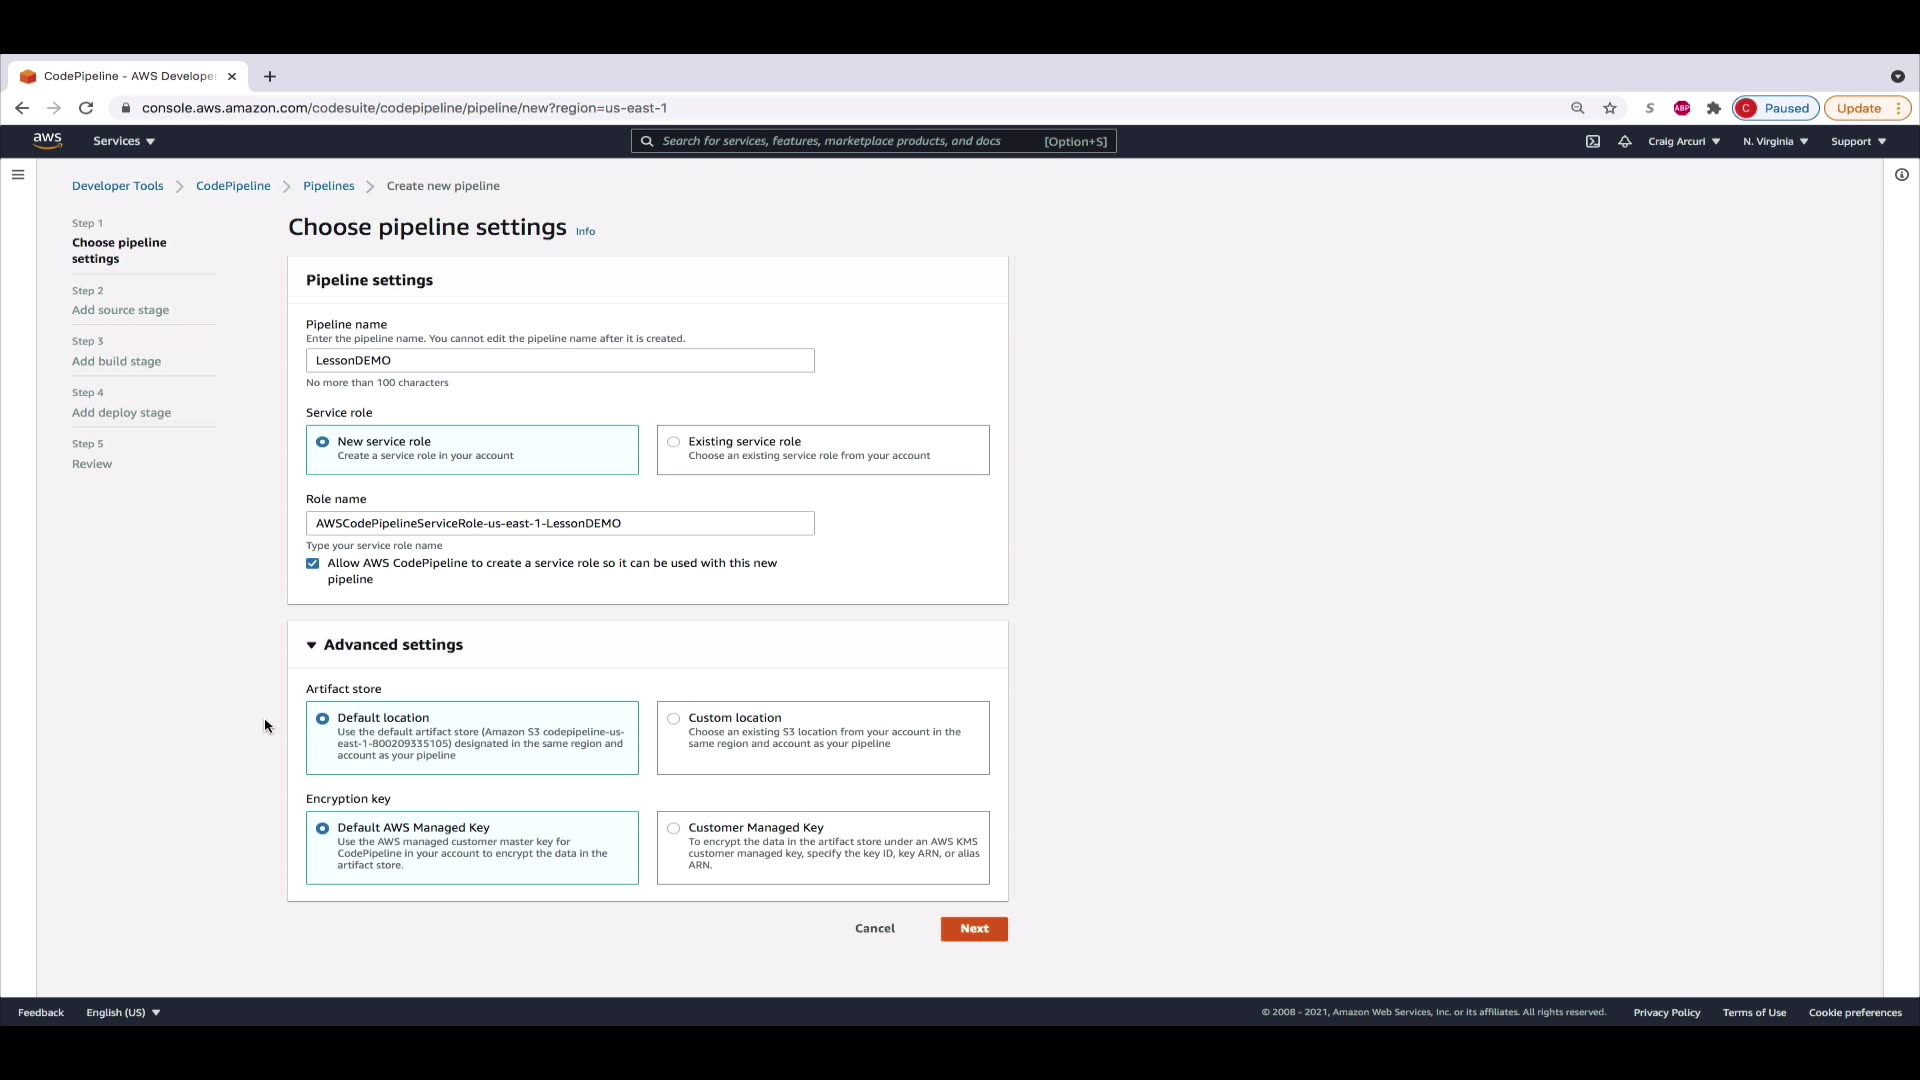1920x1080 pixels.
Task: Click the info panel icon at right
Action: click(x=1902, y=175)
